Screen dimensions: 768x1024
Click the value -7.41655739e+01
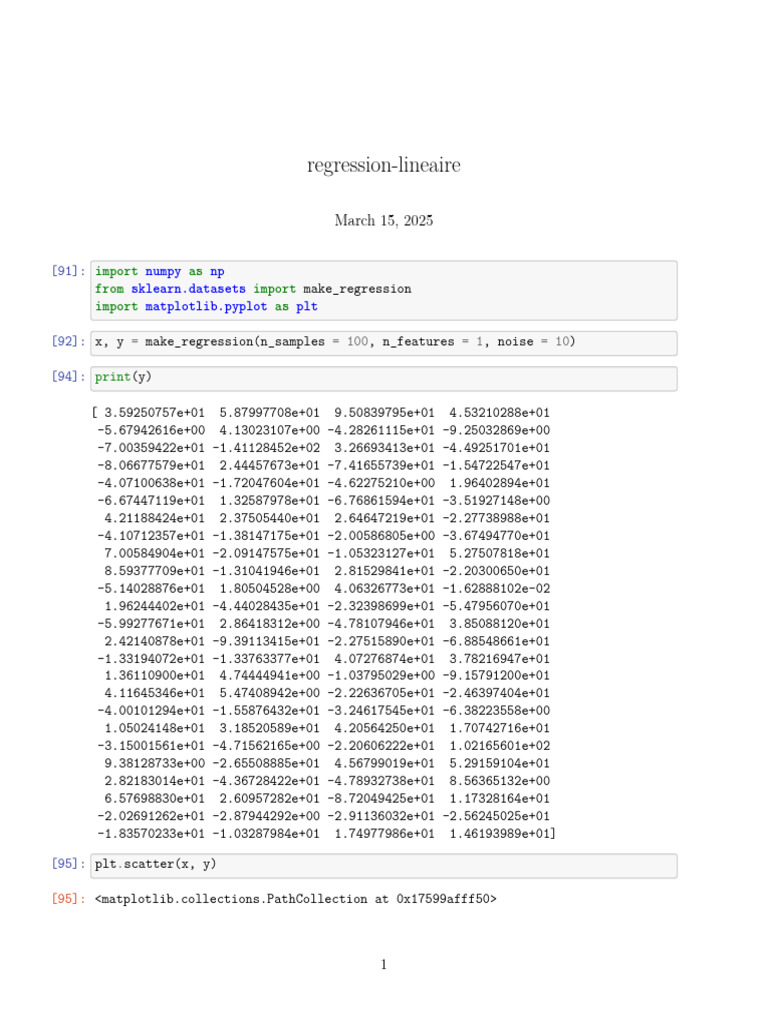(381, 466)
